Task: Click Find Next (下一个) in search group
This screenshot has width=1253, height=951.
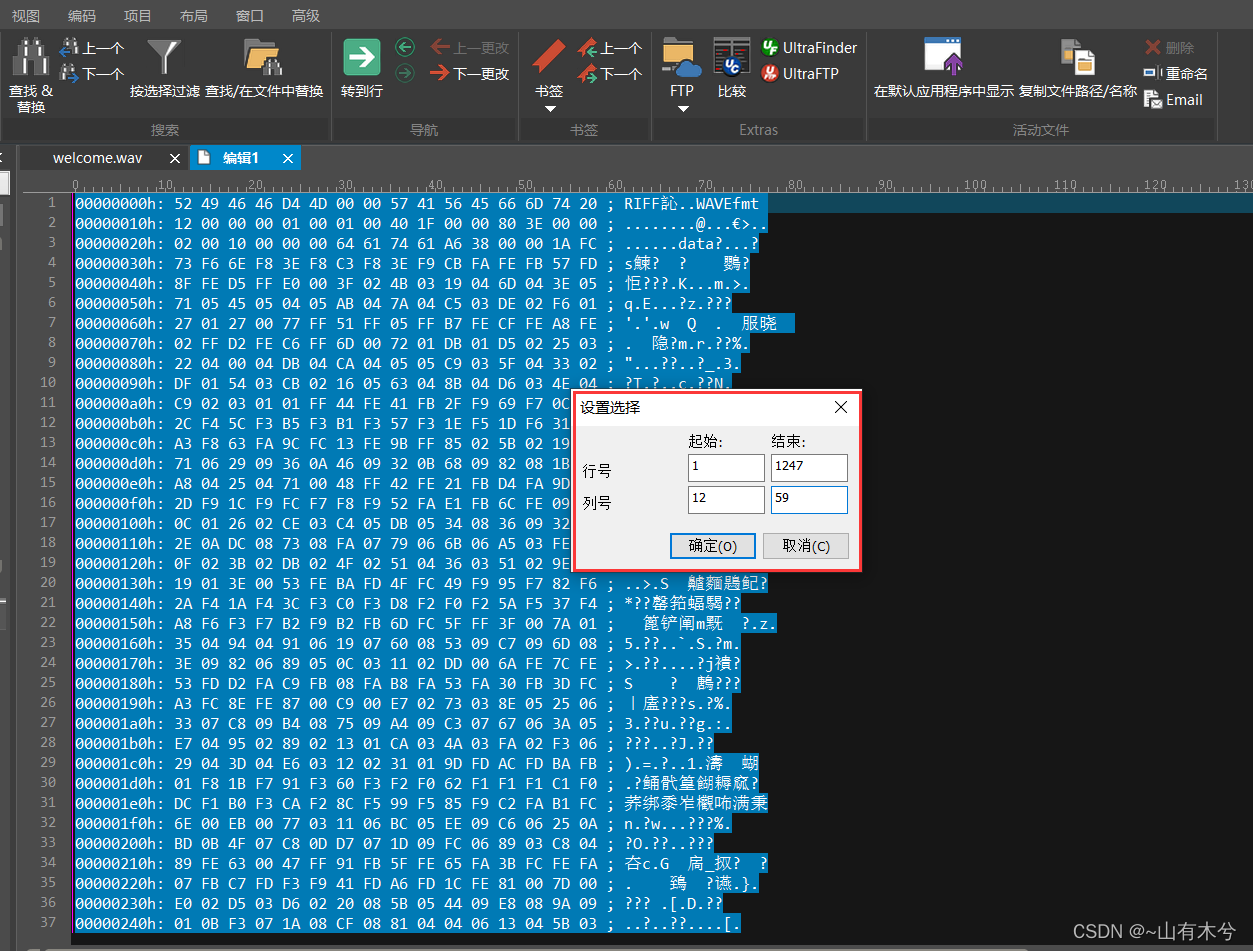Action: (92, 73)
